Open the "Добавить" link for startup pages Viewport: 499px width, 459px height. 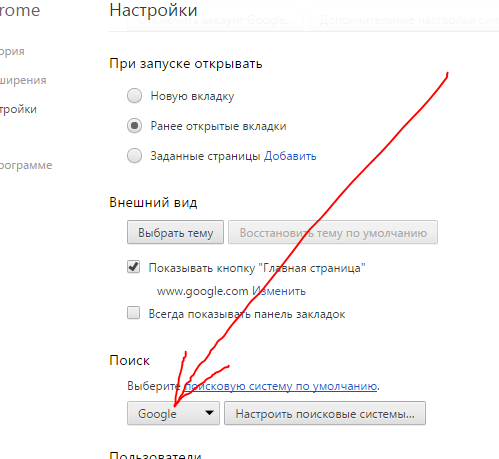point(290,156)
